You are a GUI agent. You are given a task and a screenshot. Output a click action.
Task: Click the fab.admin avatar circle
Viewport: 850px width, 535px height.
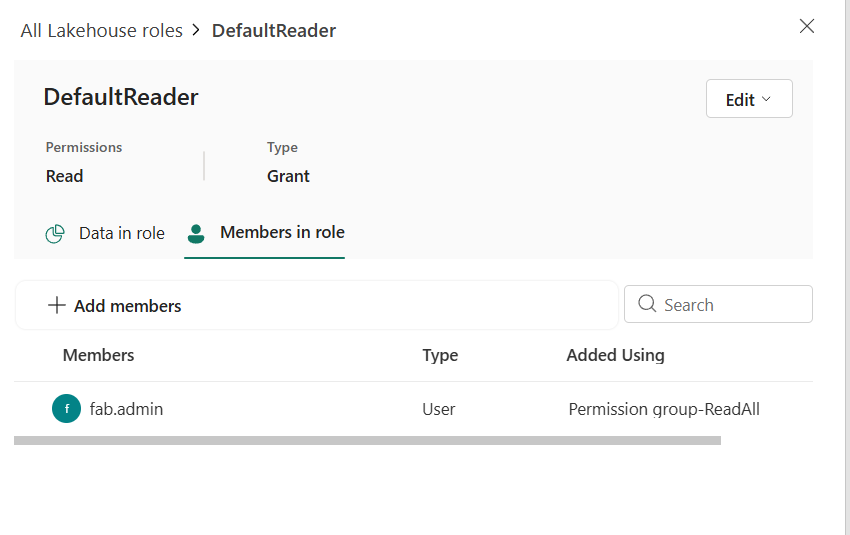click(x=67, y=409)
